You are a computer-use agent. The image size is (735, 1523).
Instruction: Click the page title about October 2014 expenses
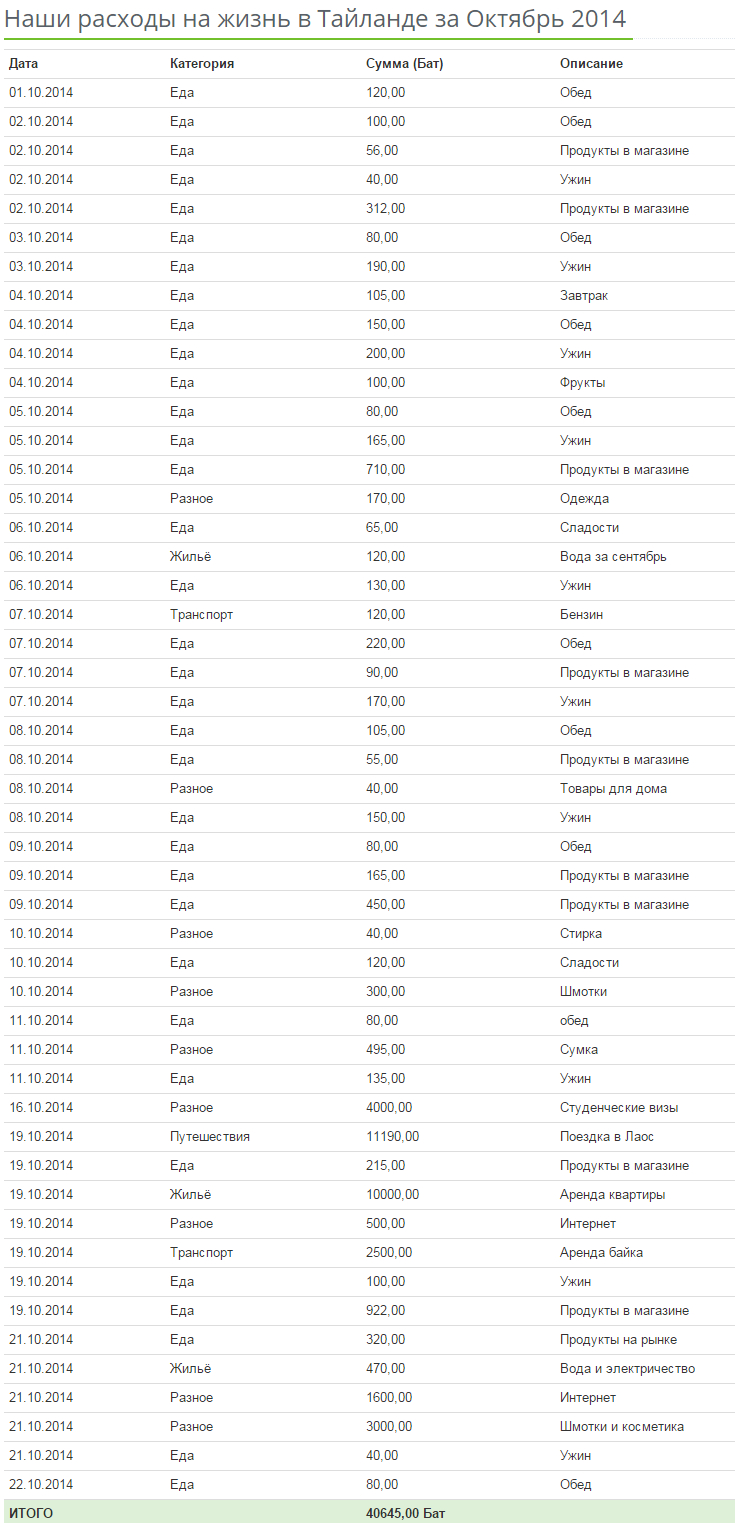[x=316, y=18]
